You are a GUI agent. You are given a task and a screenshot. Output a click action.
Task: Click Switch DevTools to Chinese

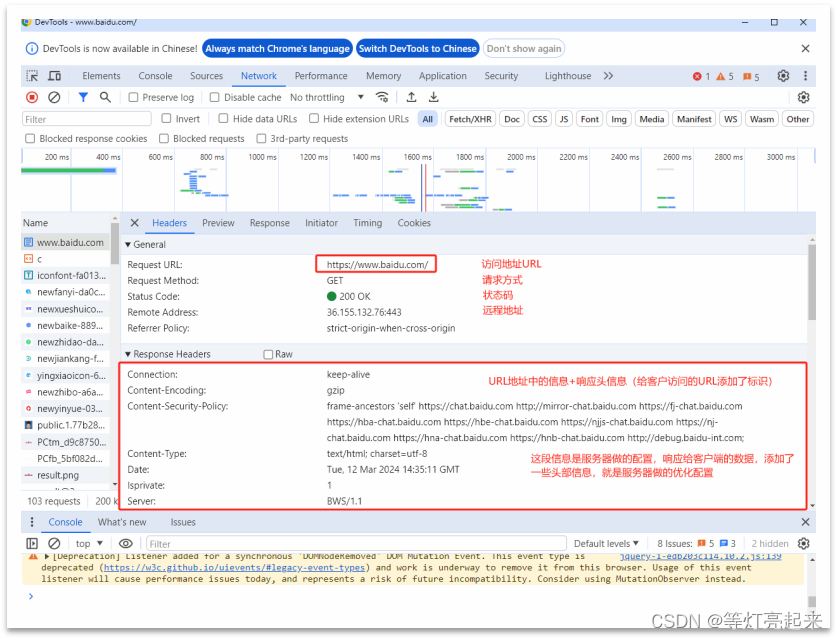click(x=417, y=49)
